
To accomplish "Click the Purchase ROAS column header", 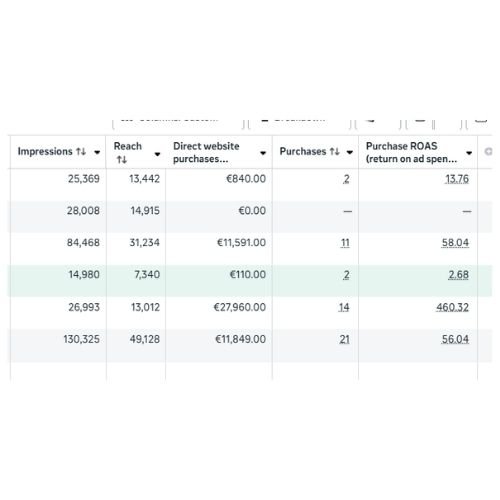I will coord(411,152).
